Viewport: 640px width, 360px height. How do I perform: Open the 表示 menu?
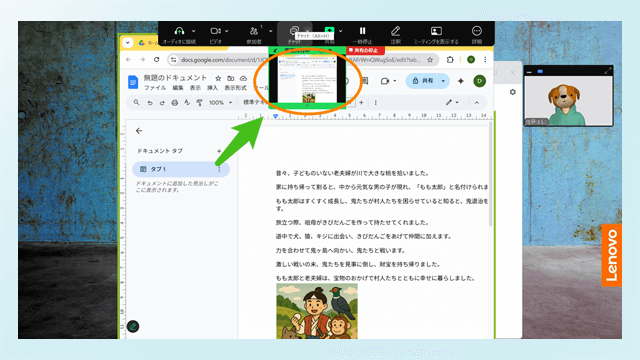click(195, 88)
